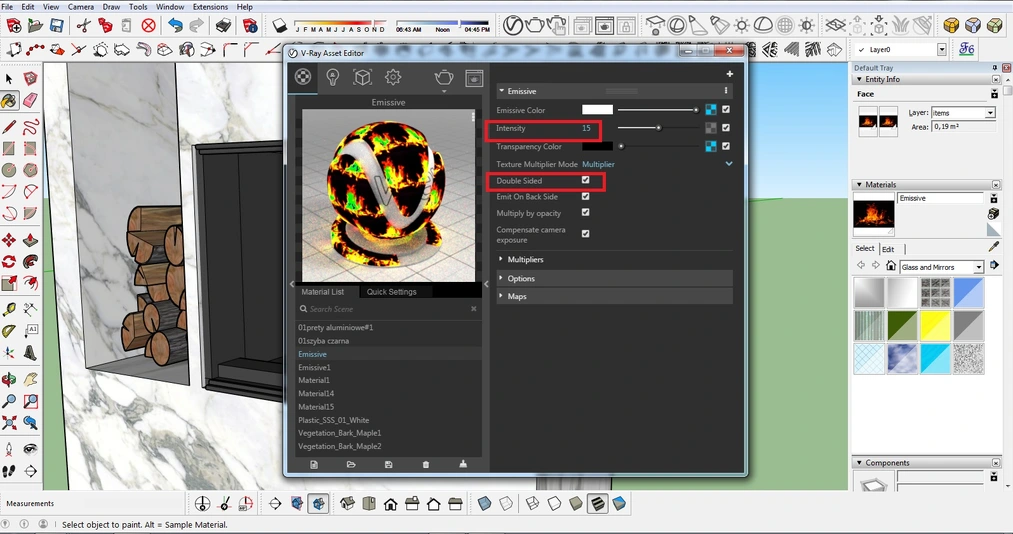Click the Print icon in the toolbar

224,26
